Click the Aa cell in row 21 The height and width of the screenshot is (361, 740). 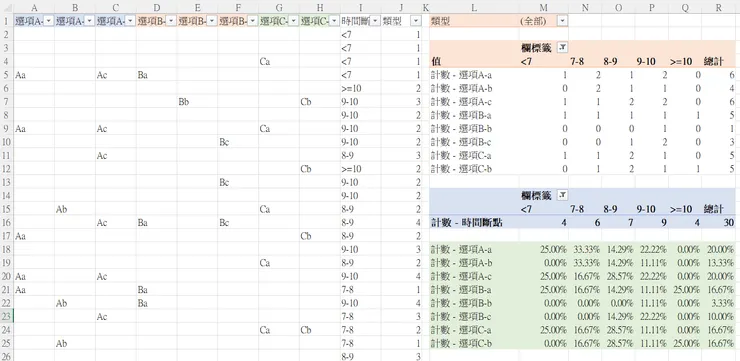[34, 290]
